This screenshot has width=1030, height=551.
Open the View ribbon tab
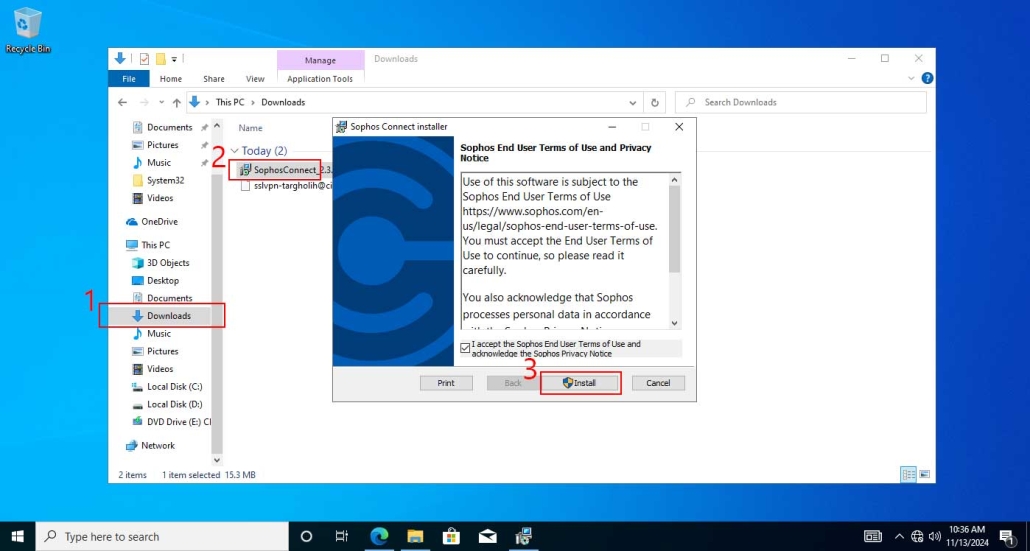tap(255, 79)
